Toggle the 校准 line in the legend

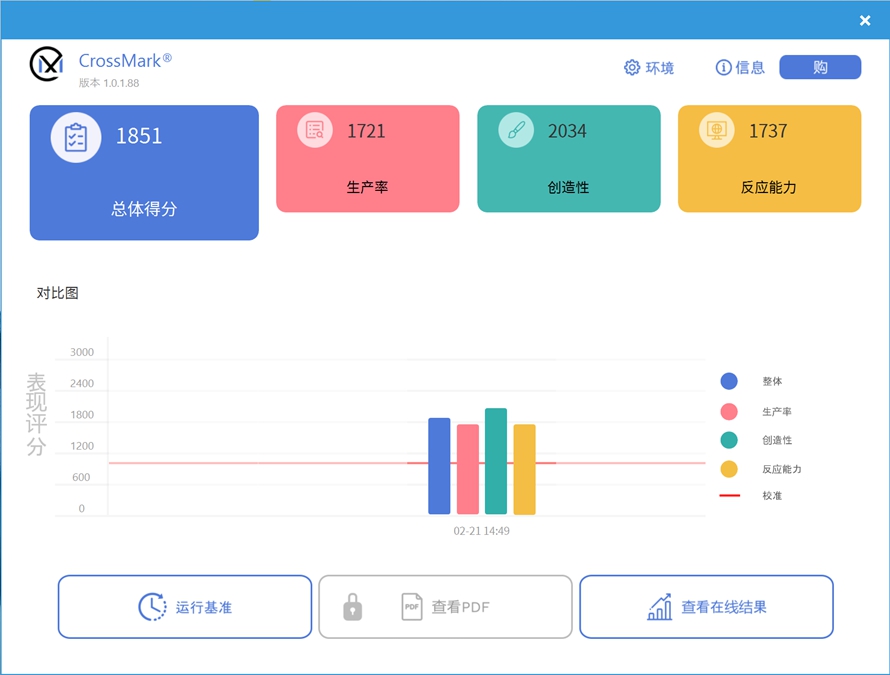(x=729, y=494)
